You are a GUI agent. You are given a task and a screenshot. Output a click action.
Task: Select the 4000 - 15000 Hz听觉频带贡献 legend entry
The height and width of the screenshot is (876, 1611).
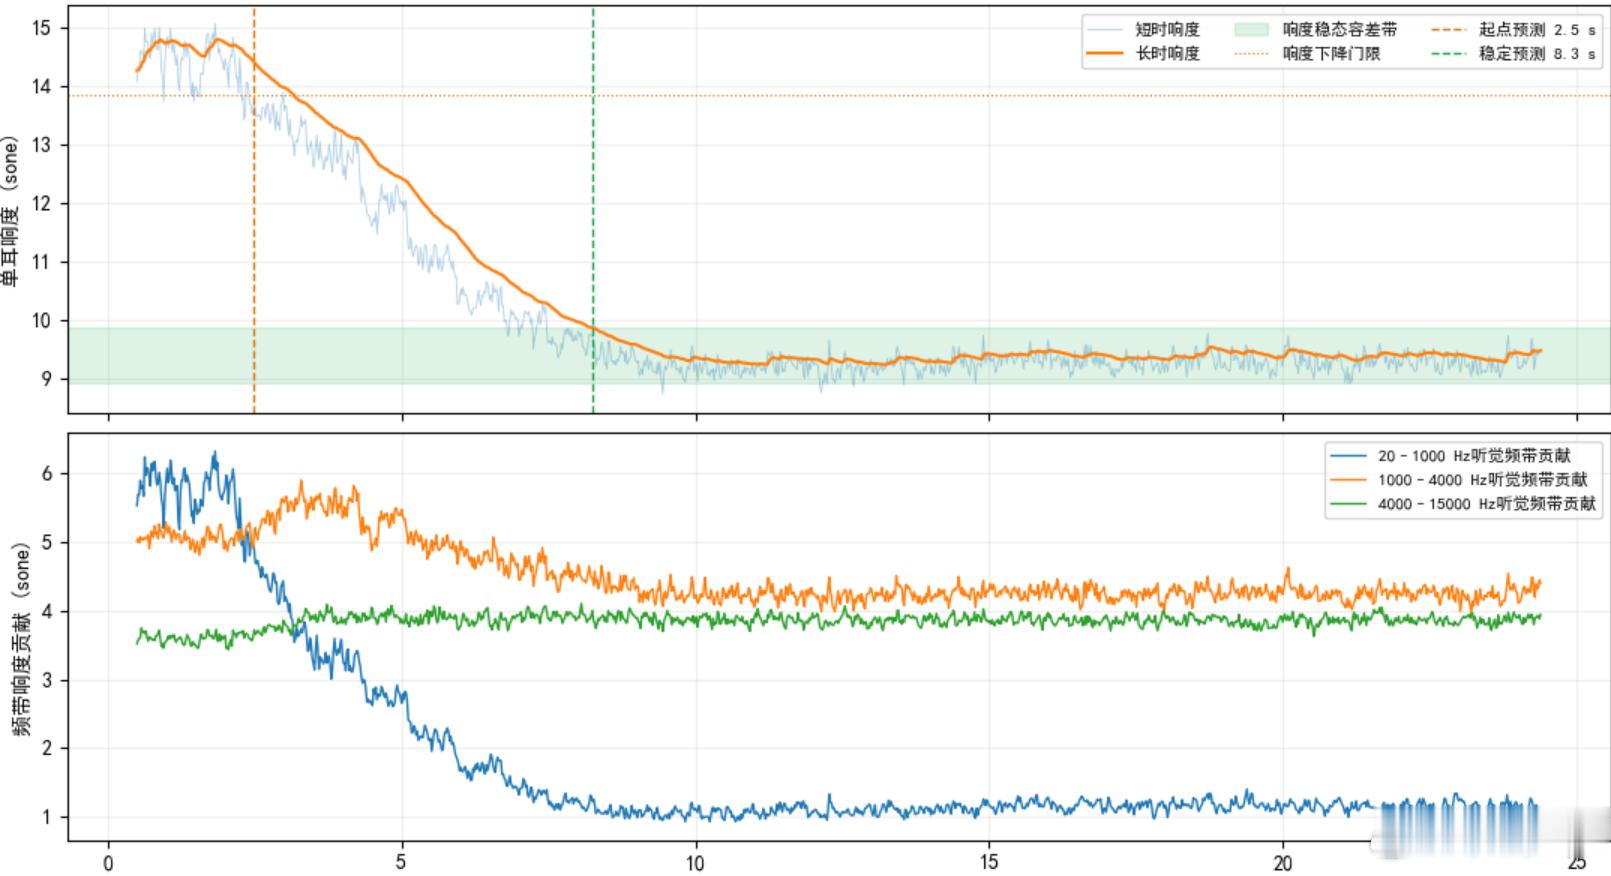click(1463, 504)
